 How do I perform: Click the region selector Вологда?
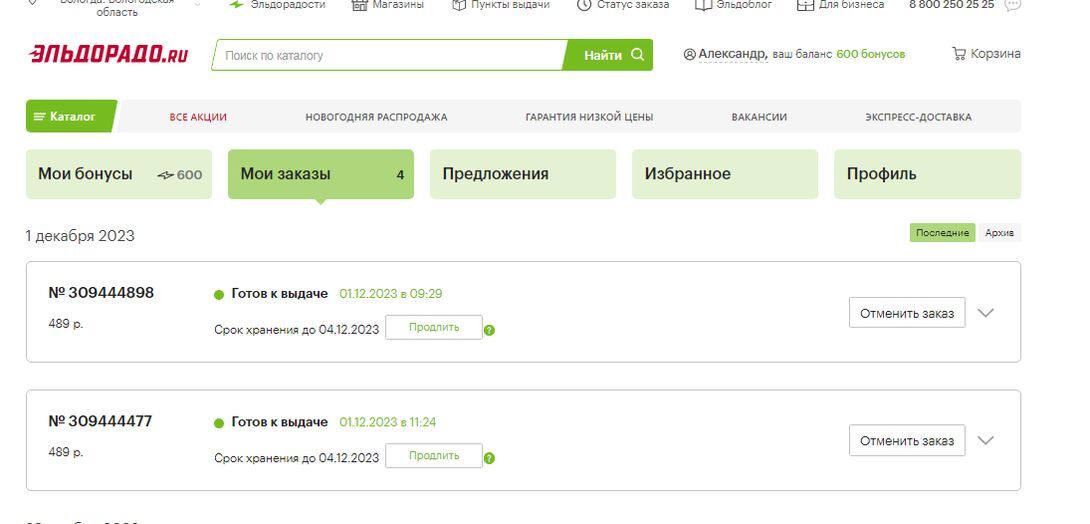click(x=115, y=6)
